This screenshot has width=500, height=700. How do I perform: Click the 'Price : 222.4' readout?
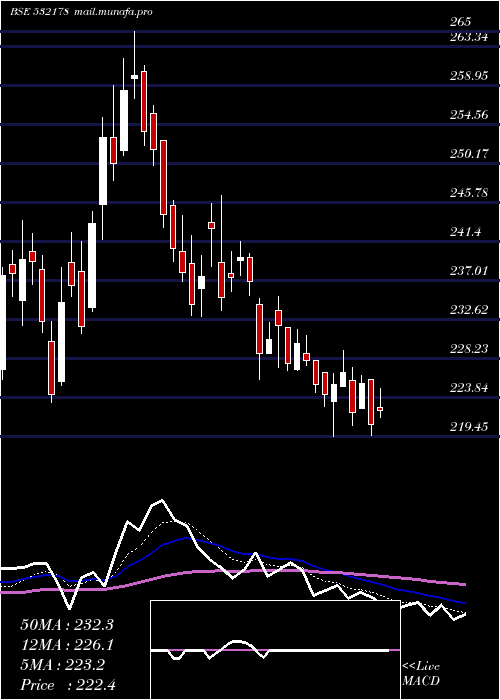pyautogui.click(x=68, y=685)
